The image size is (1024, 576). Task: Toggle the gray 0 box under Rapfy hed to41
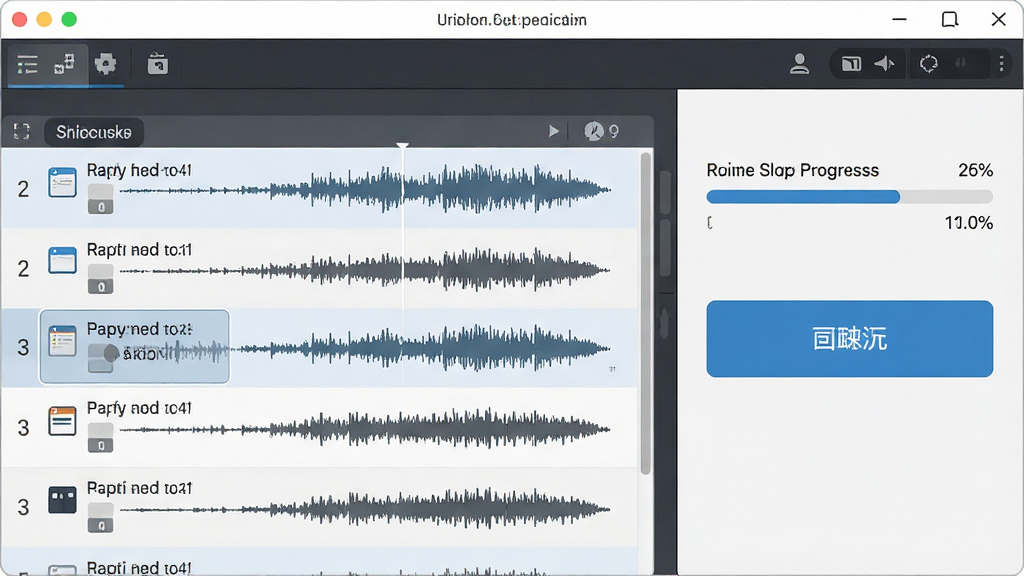click(x=101, y=200)
